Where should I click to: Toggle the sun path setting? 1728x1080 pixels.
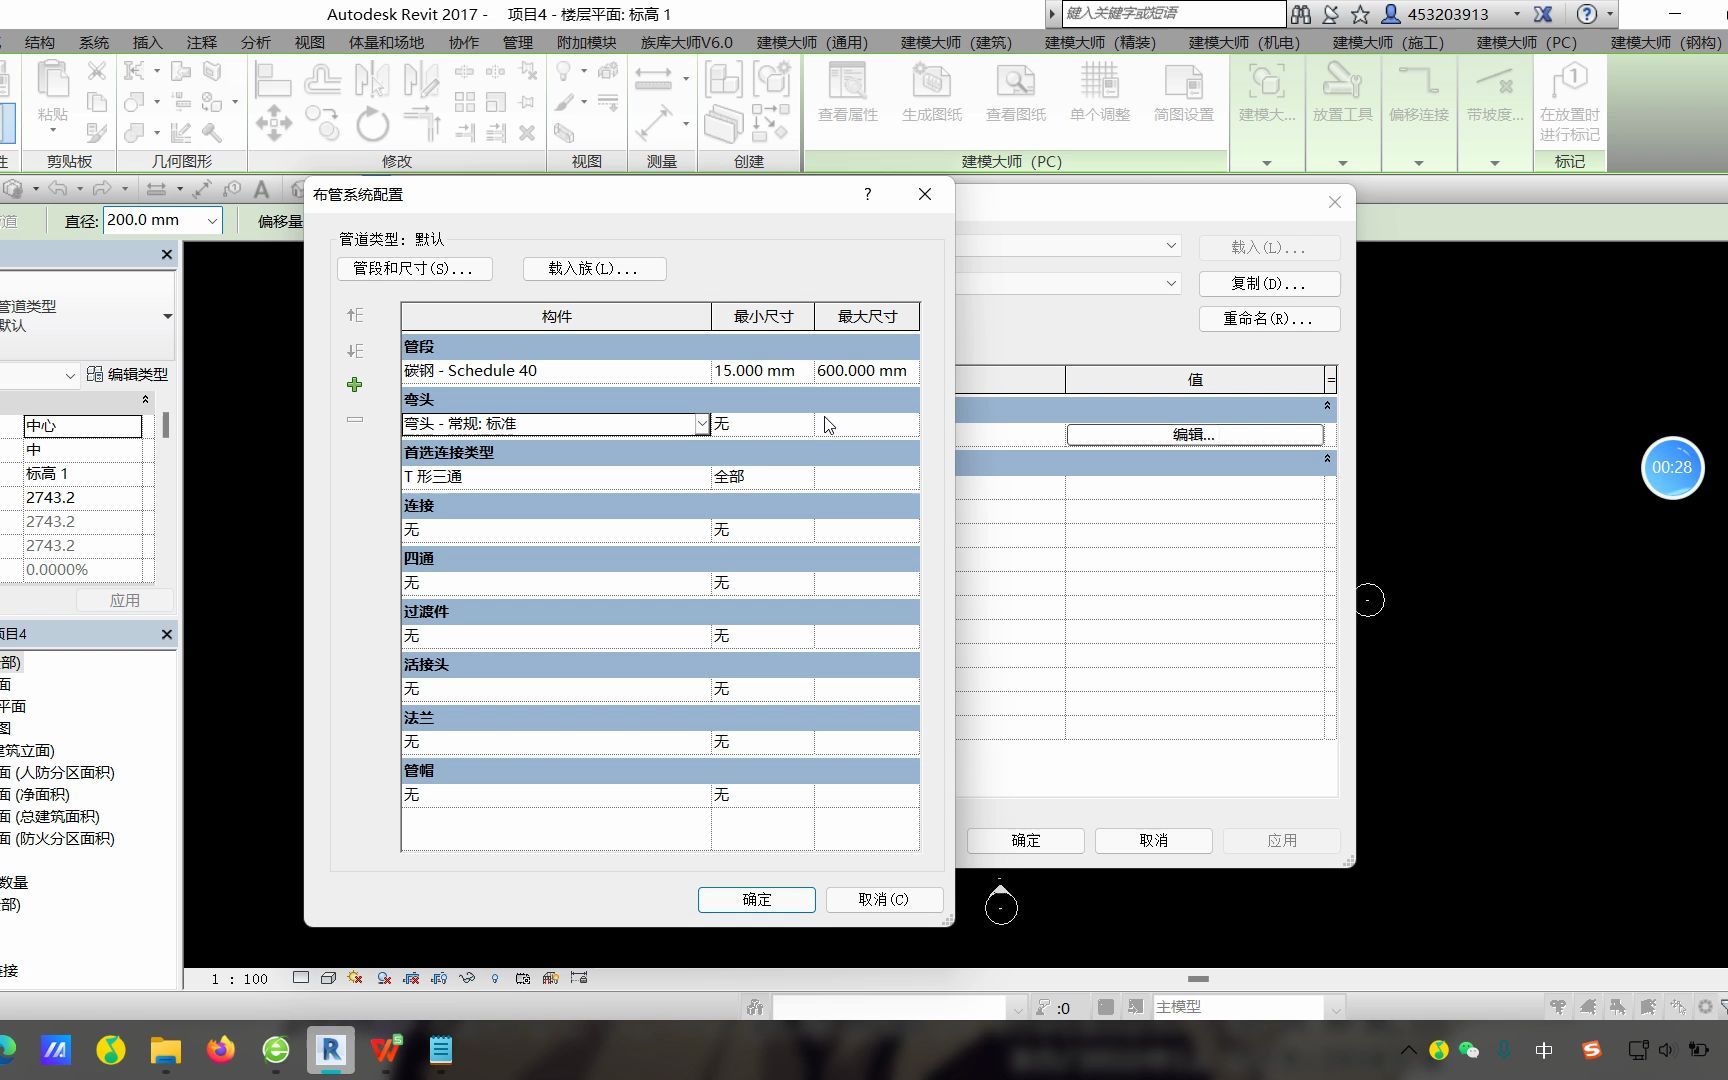(355, 978)
